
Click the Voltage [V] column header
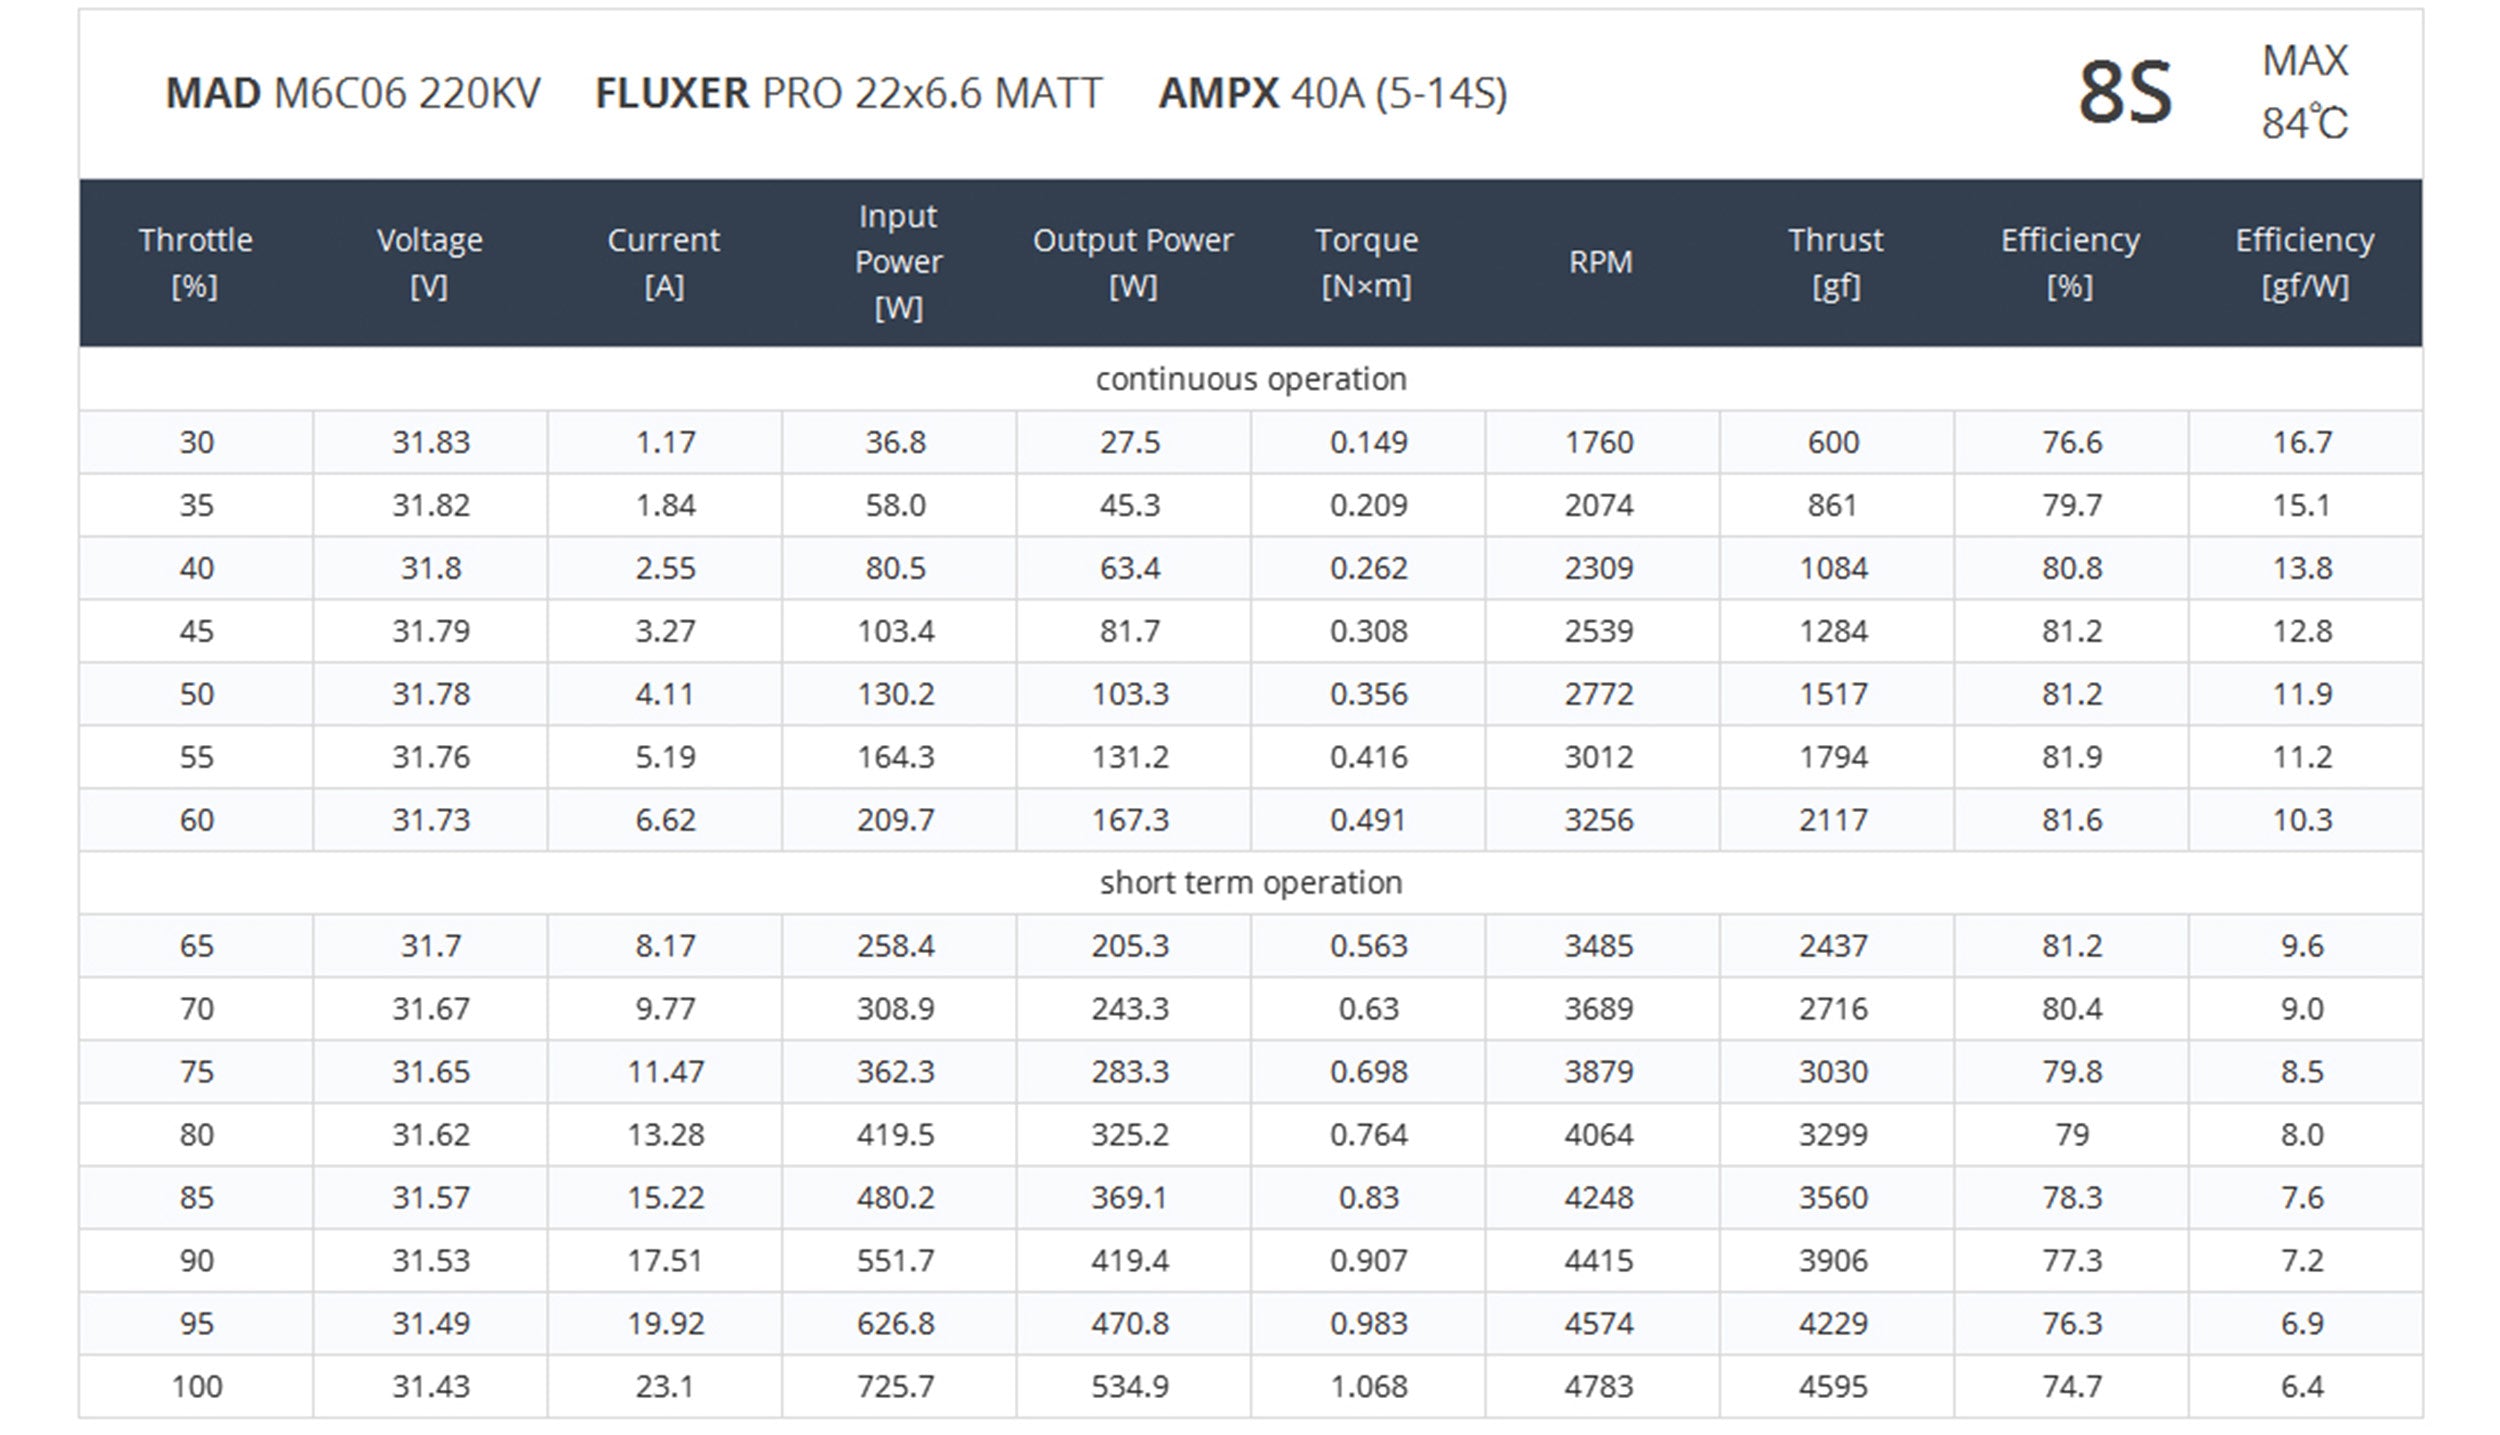coord(429,263)
